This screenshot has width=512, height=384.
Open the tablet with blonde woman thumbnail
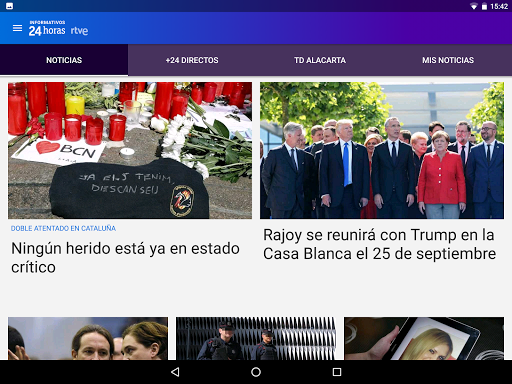tap(424, 338)
